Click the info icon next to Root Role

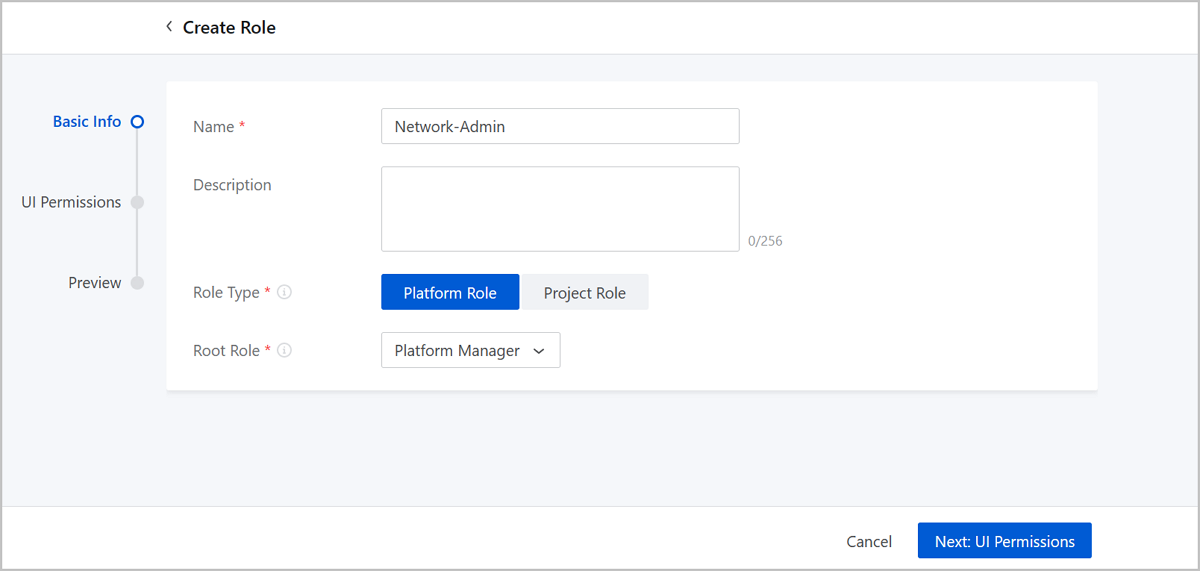pyautogui.click(x=284, y=351)
